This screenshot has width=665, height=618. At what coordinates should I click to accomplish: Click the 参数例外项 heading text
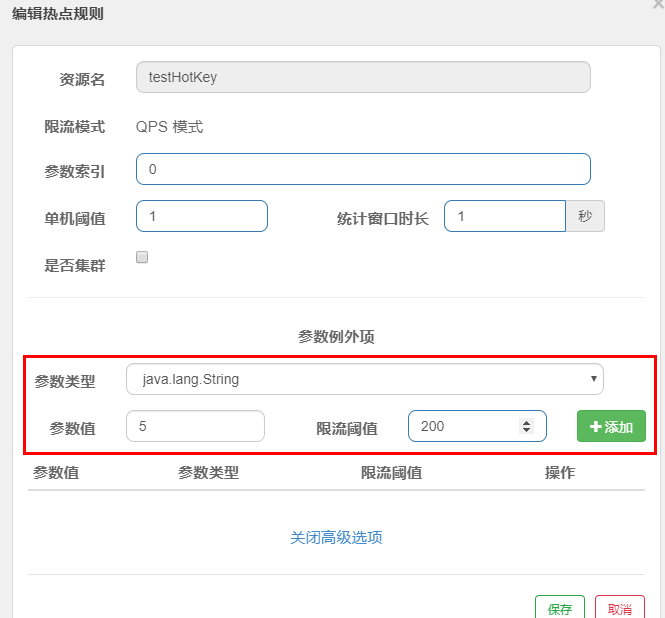click(336, 337)
